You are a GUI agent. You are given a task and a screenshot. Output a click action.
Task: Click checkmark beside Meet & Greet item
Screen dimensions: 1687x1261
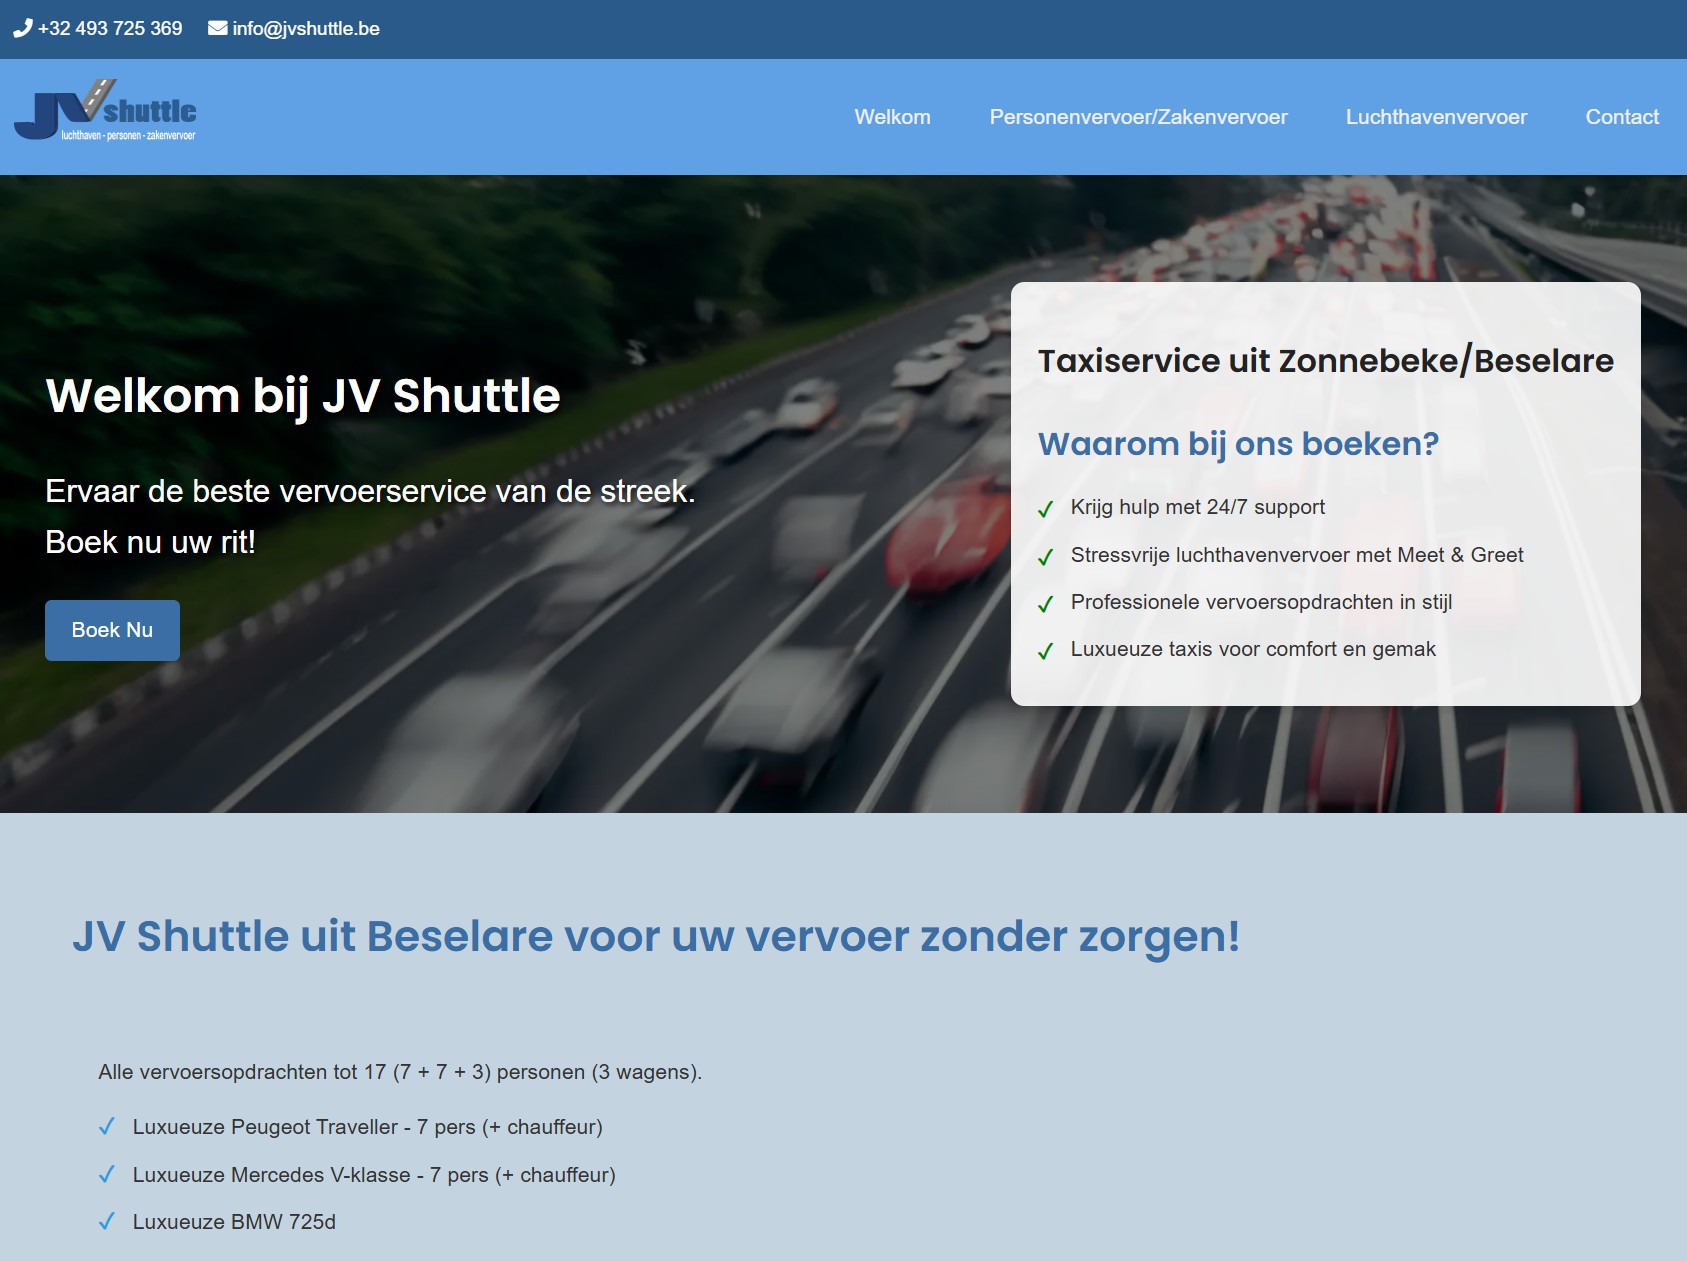tap(1046, 557)
